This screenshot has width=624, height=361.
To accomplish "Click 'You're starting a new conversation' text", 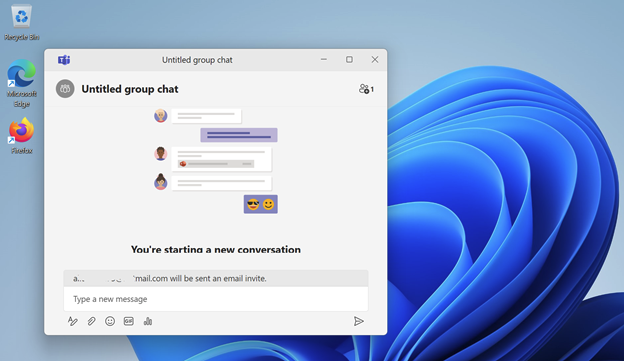I will pos(216,249).
